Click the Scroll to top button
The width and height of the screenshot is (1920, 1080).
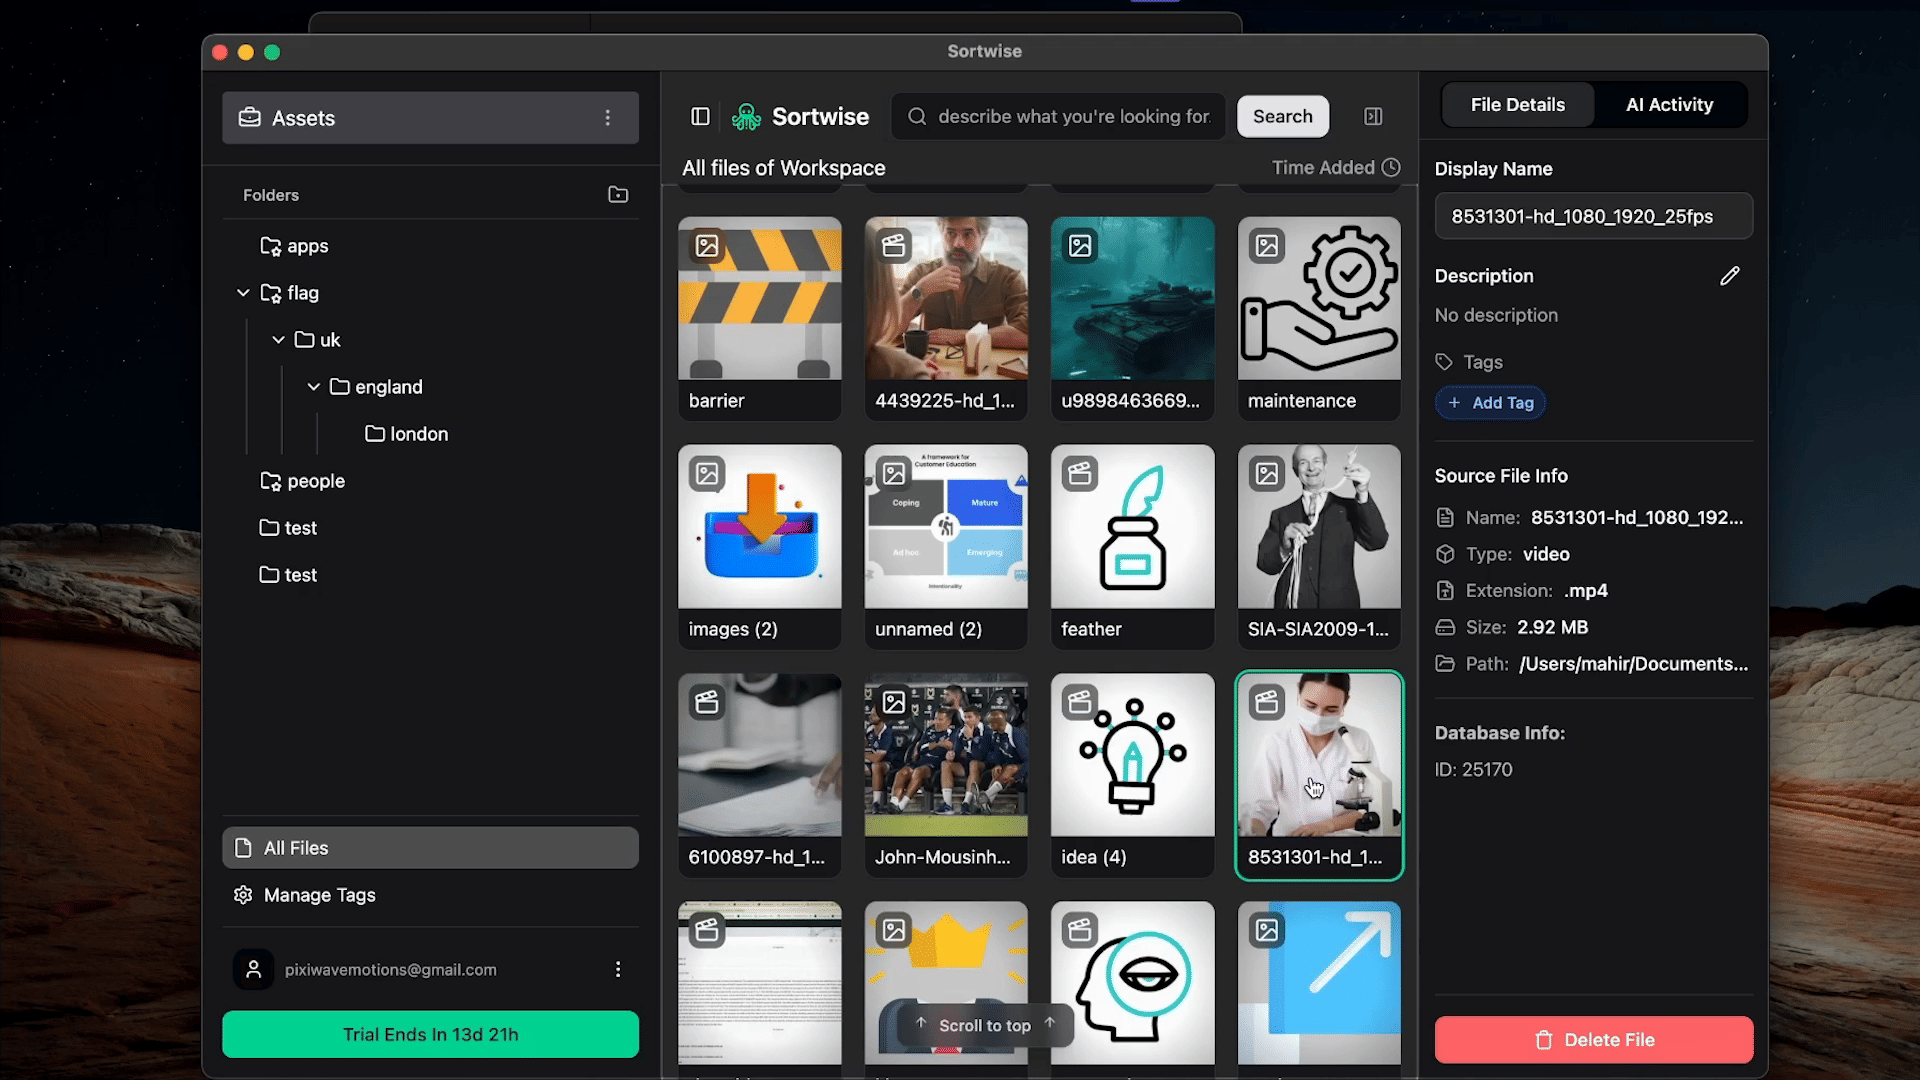point(985,1025)
